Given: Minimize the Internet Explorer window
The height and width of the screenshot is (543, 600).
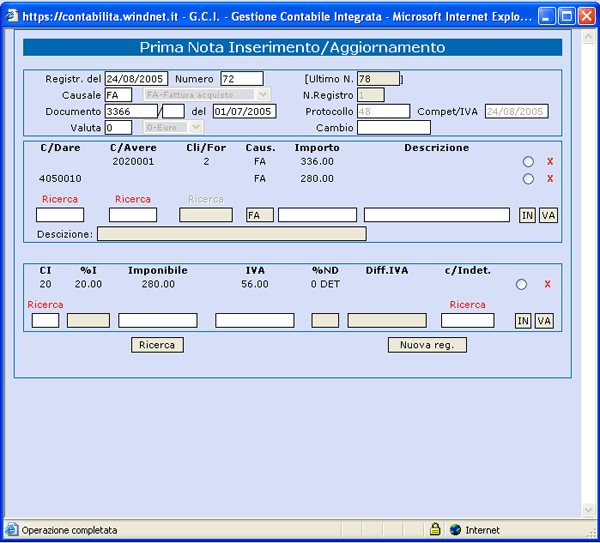Looking at the screenshot, I should click(547, 16).
